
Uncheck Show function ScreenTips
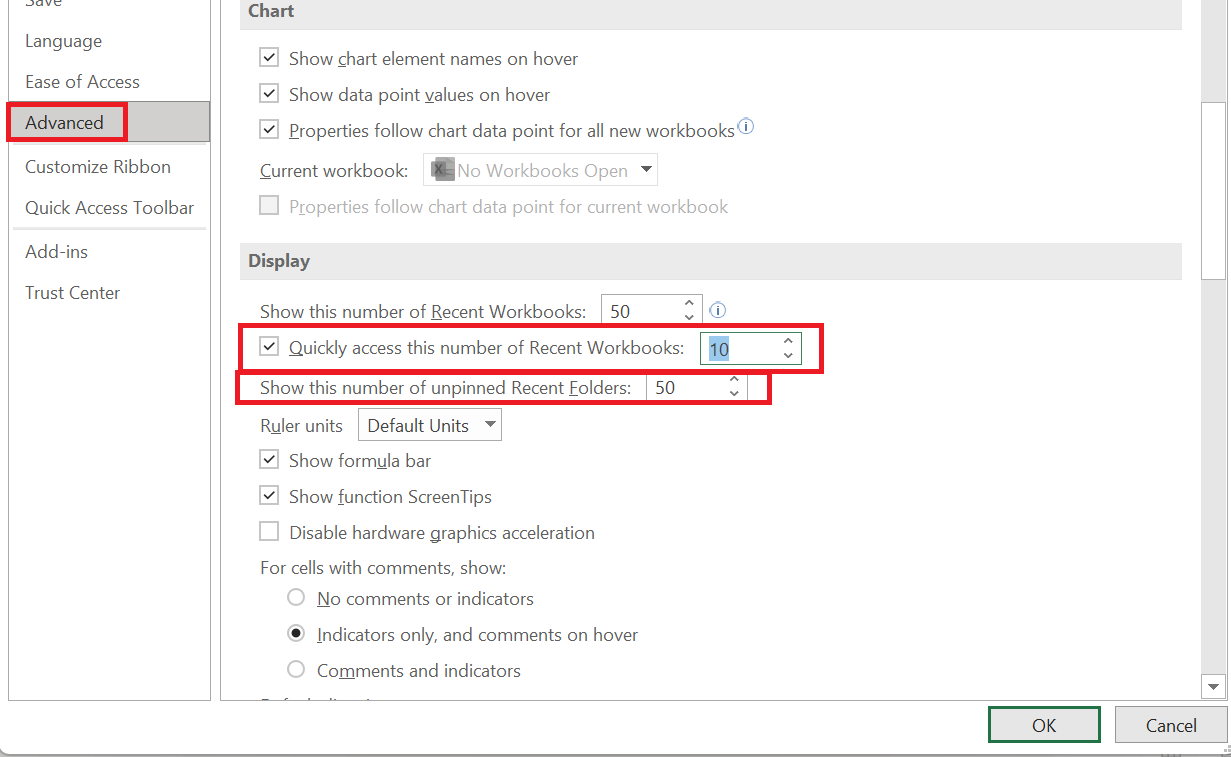click(268, 495)
